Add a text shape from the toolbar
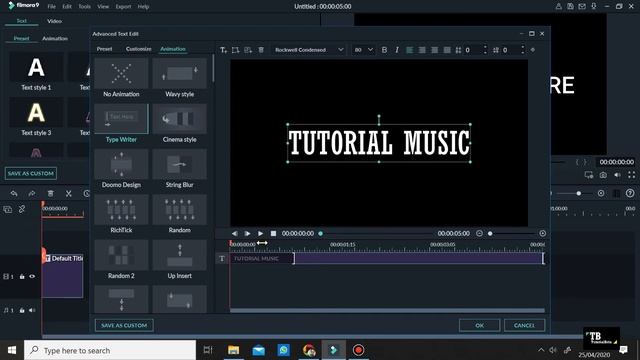Viewport: 640px width, 360px height. 236,50
